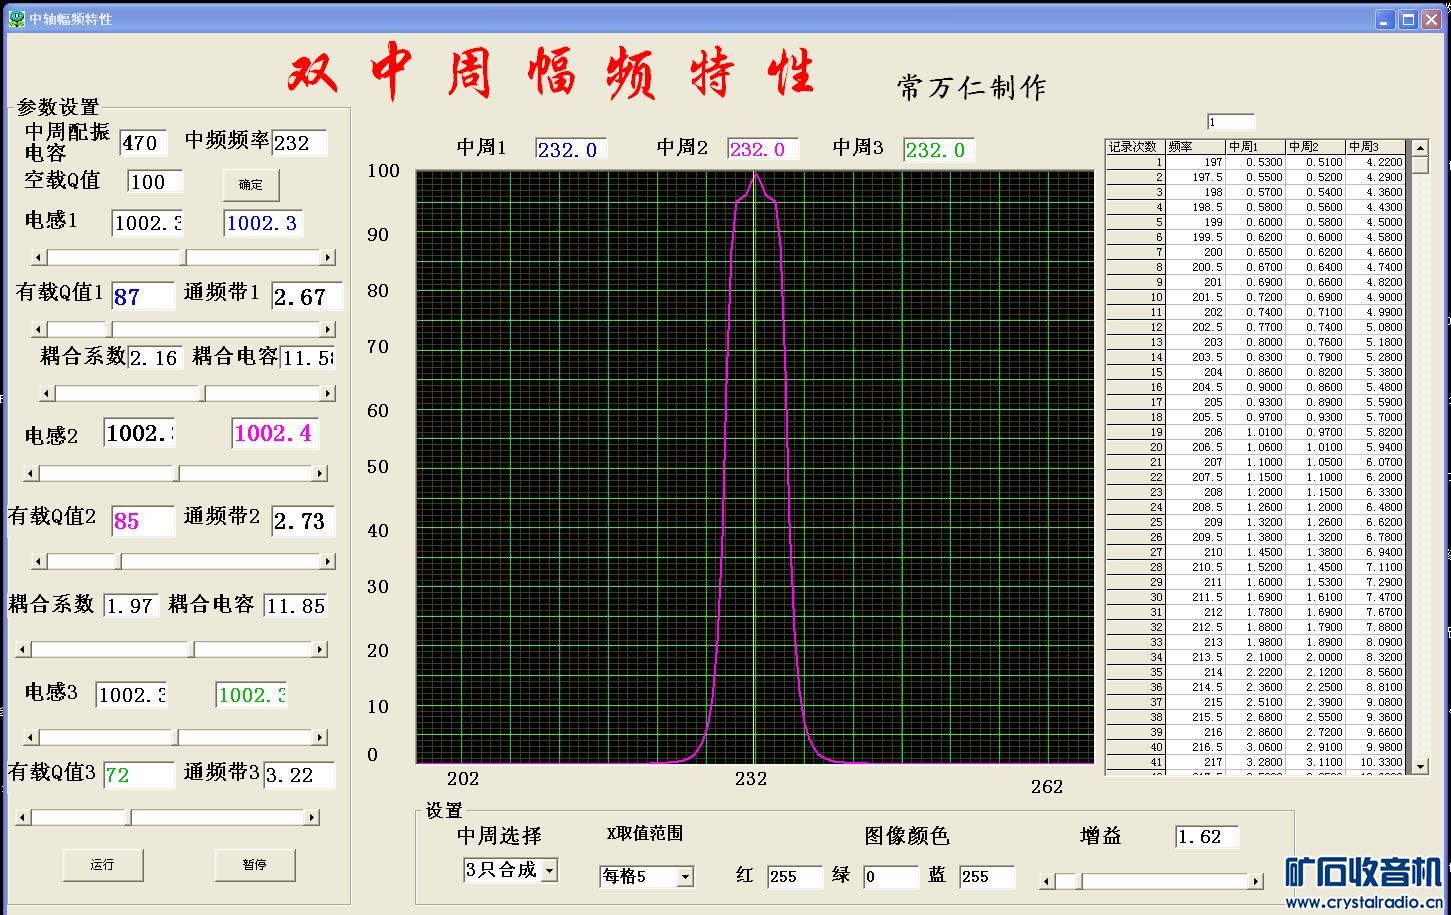Click the right arrow of 增益 slider
This screenshot has height=915, width=1451.
click(x=1255, y=881)
